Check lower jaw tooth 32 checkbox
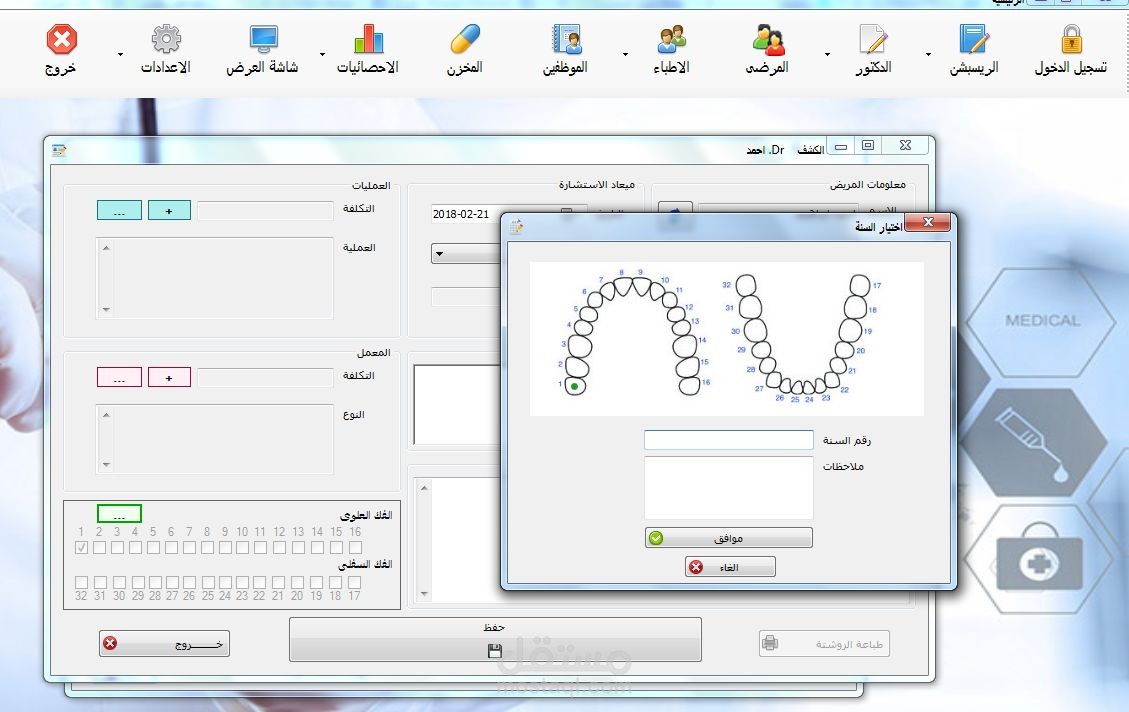 click(x=81, y=582)
